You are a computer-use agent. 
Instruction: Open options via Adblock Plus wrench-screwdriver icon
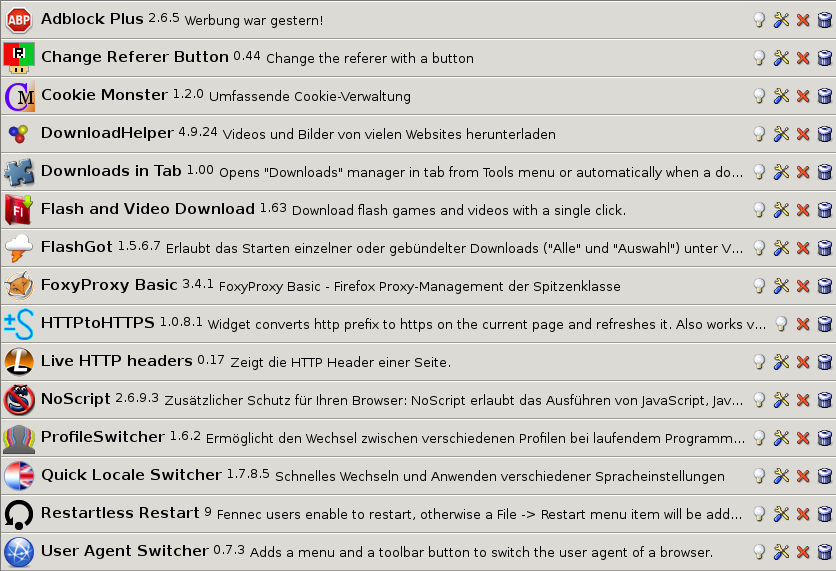coord(781,20)
